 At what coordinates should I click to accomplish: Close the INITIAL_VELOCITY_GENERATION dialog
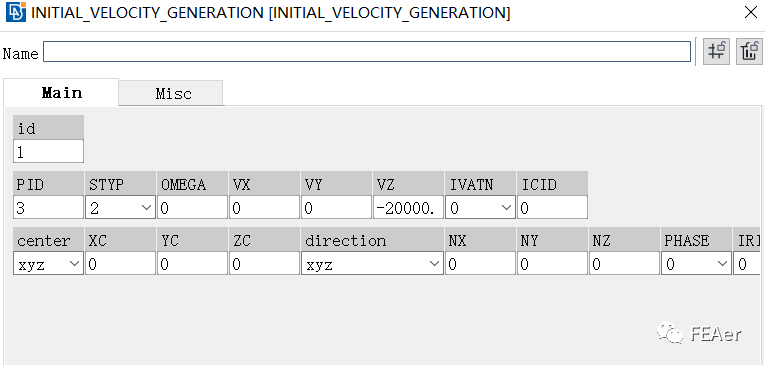(751, 13)
